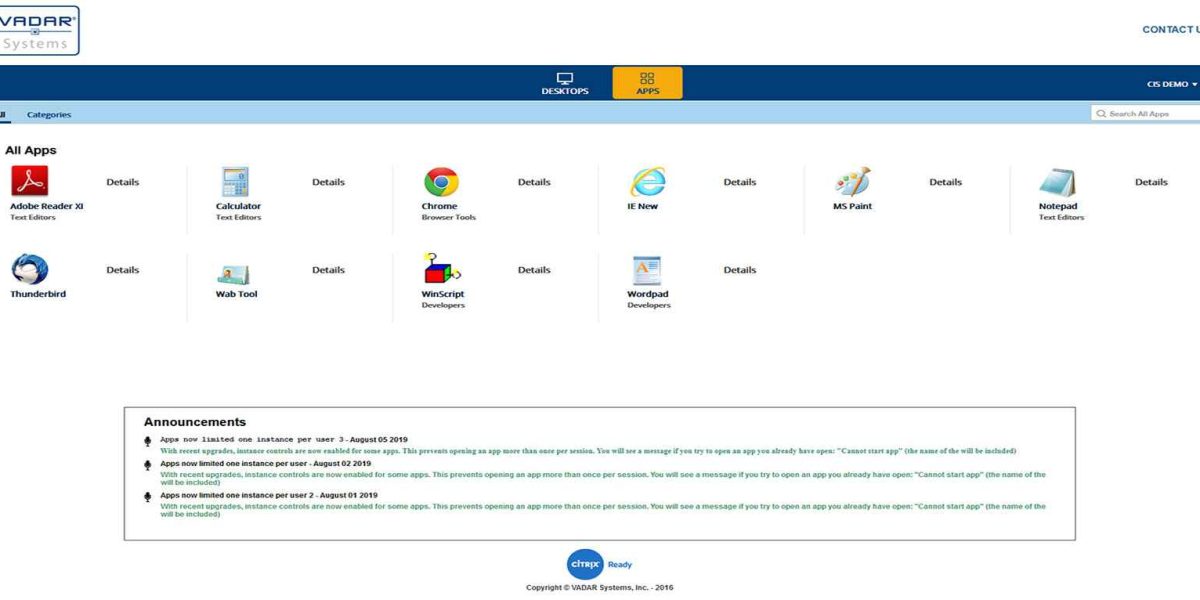Open the Wordpad app

coord(646,268)
